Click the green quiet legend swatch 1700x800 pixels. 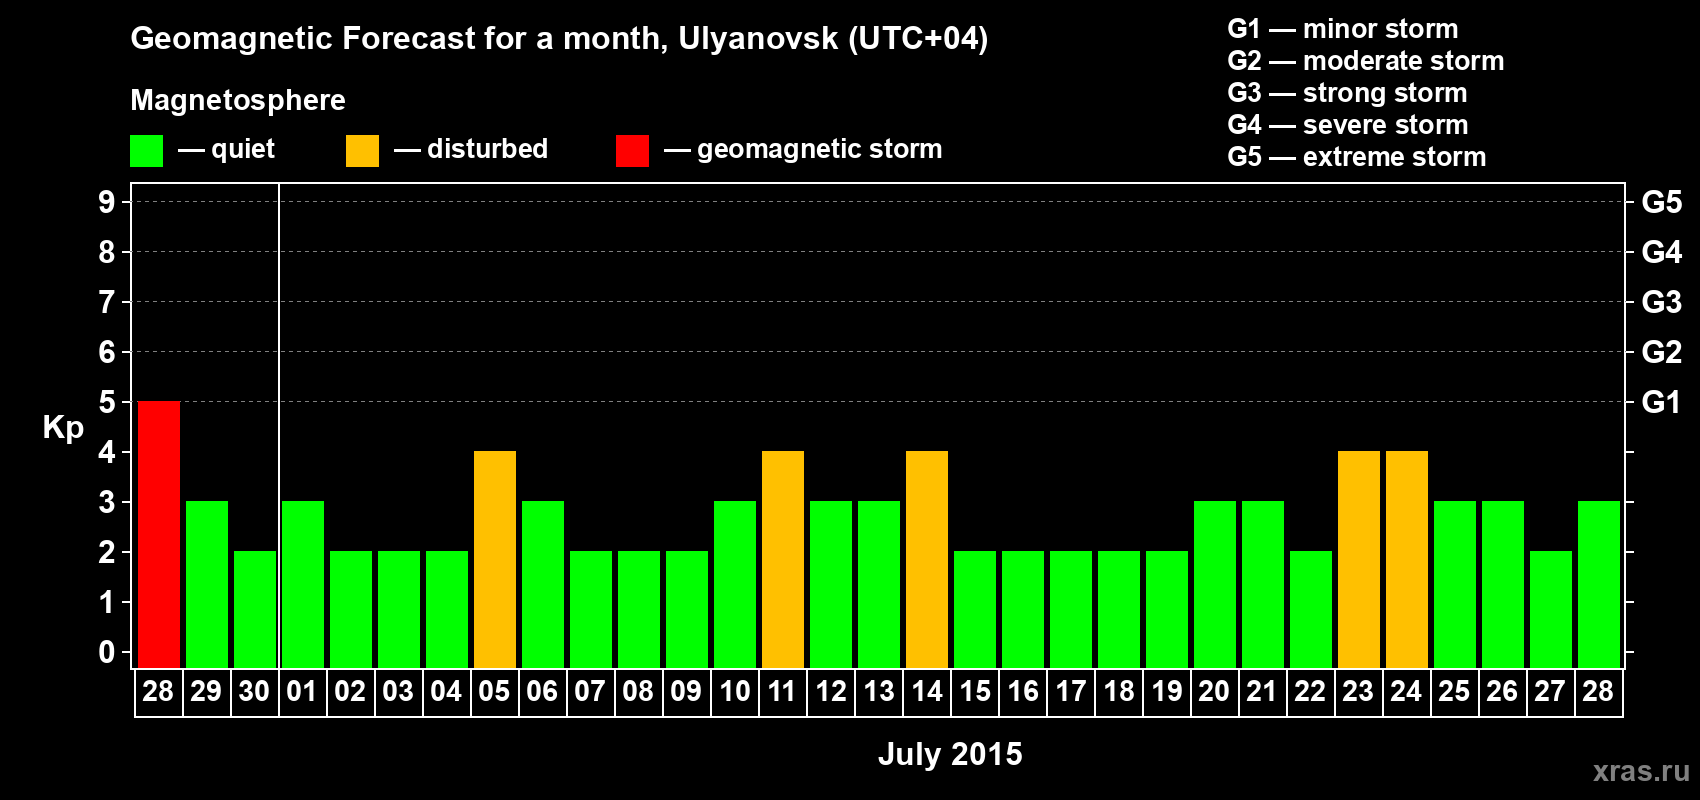pos(146,151)
